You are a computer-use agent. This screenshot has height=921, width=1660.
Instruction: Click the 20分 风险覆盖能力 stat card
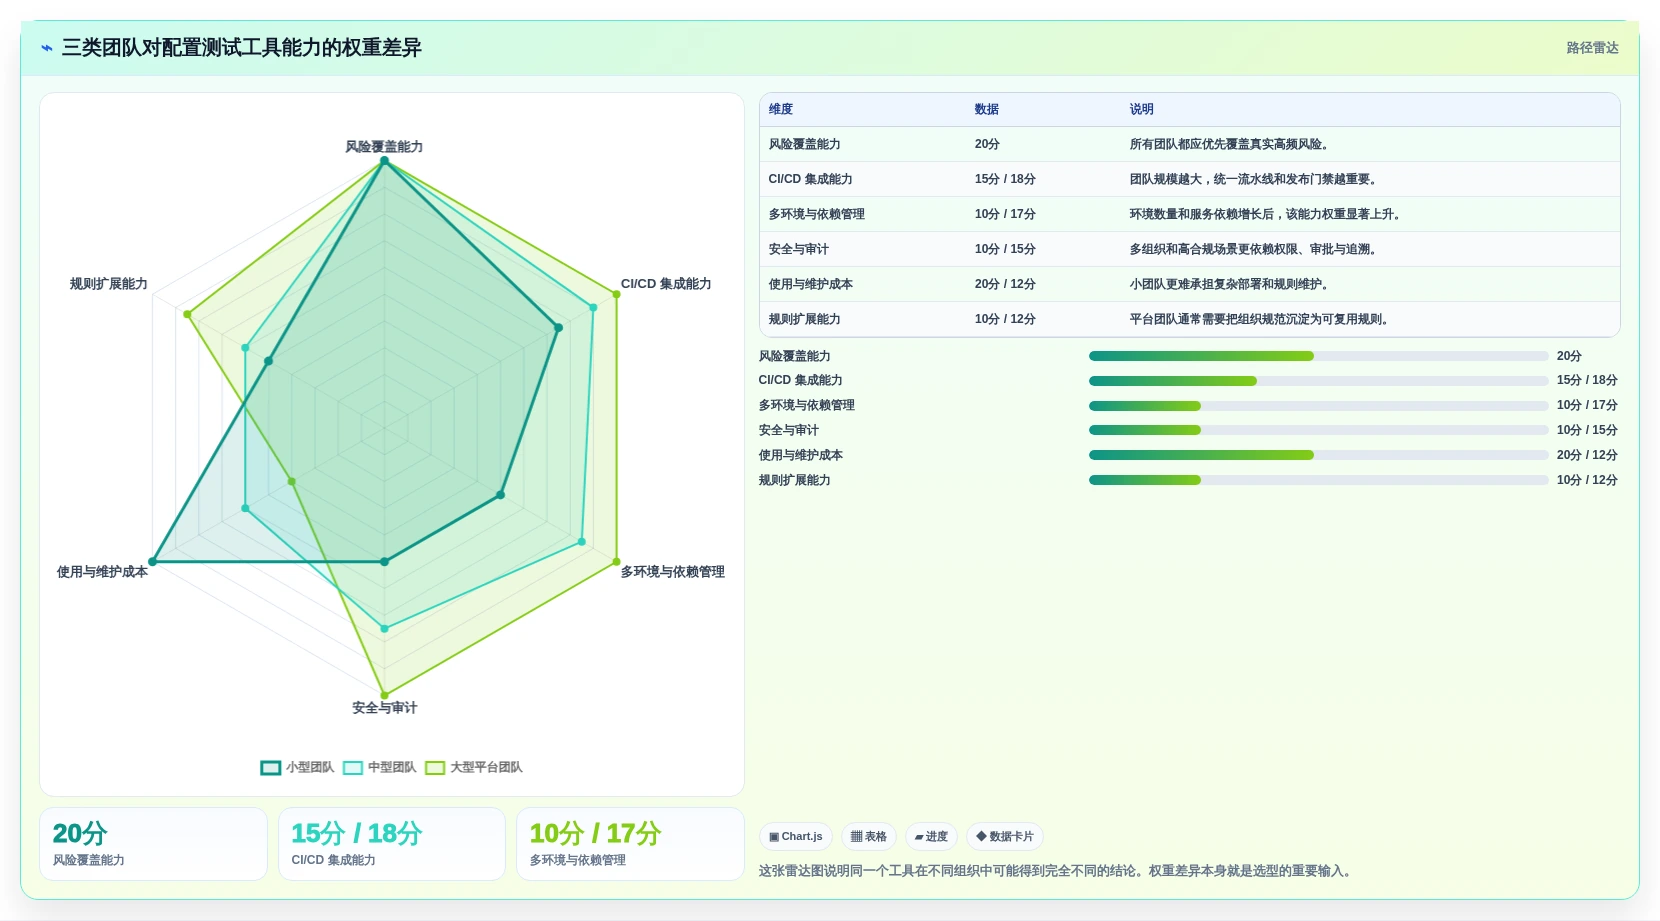tap(153, 844)
